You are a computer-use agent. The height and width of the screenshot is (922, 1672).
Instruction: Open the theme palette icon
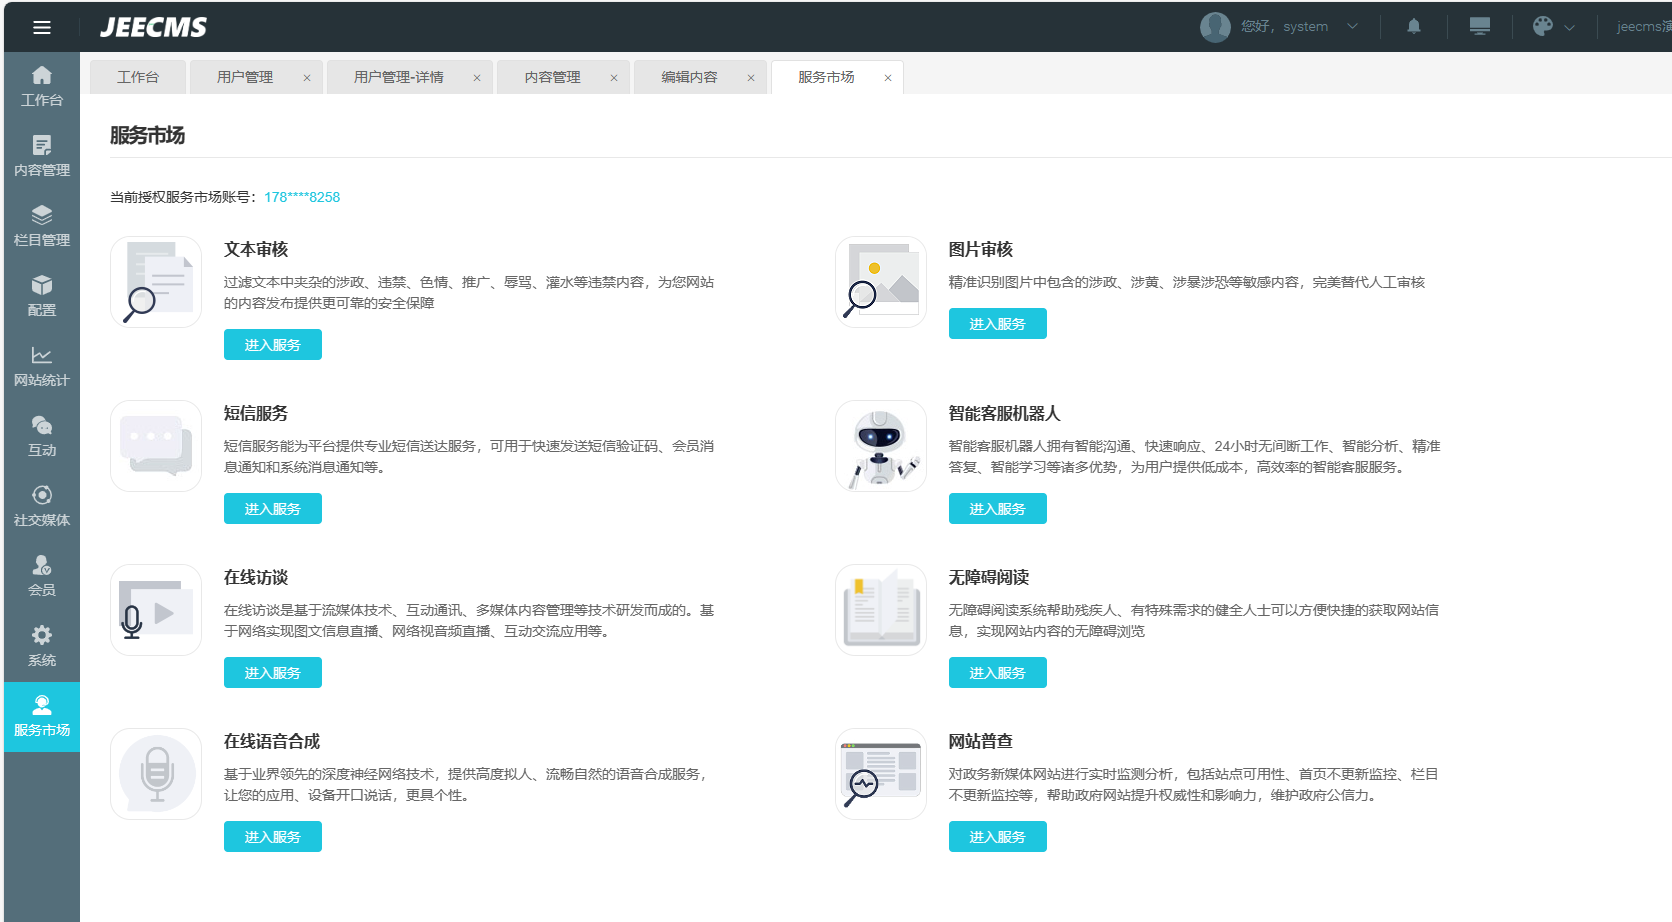click(x=1543, y=27)
